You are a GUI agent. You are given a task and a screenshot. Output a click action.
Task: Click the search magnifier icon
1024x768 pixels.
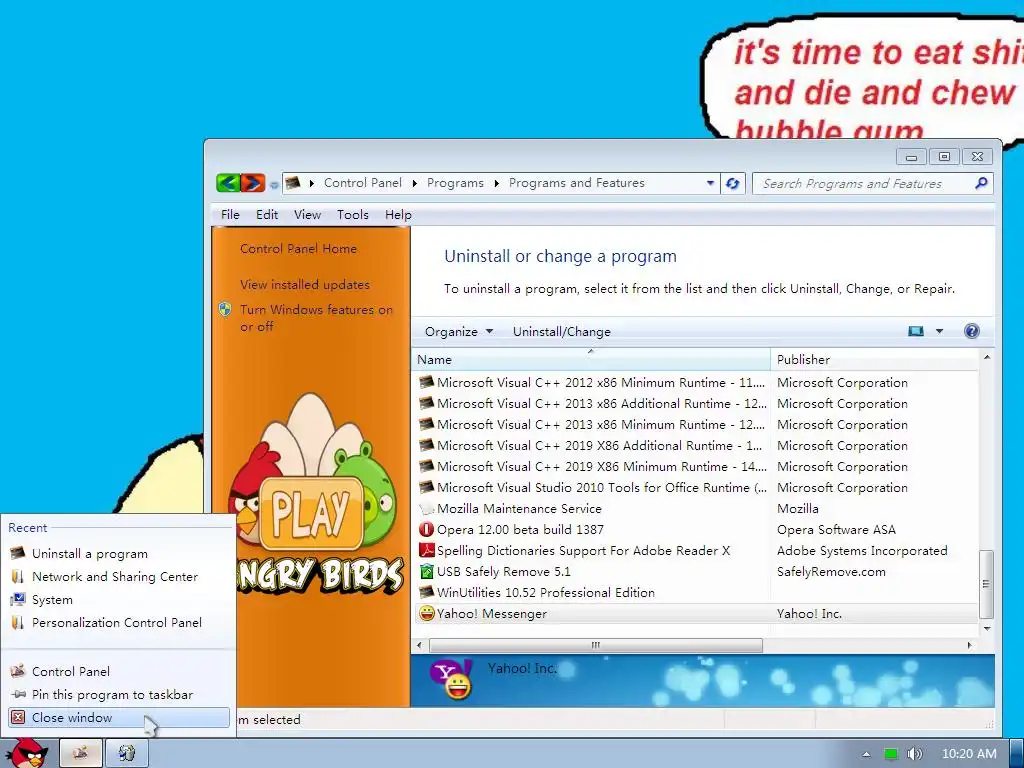click(x=981, y=184)
